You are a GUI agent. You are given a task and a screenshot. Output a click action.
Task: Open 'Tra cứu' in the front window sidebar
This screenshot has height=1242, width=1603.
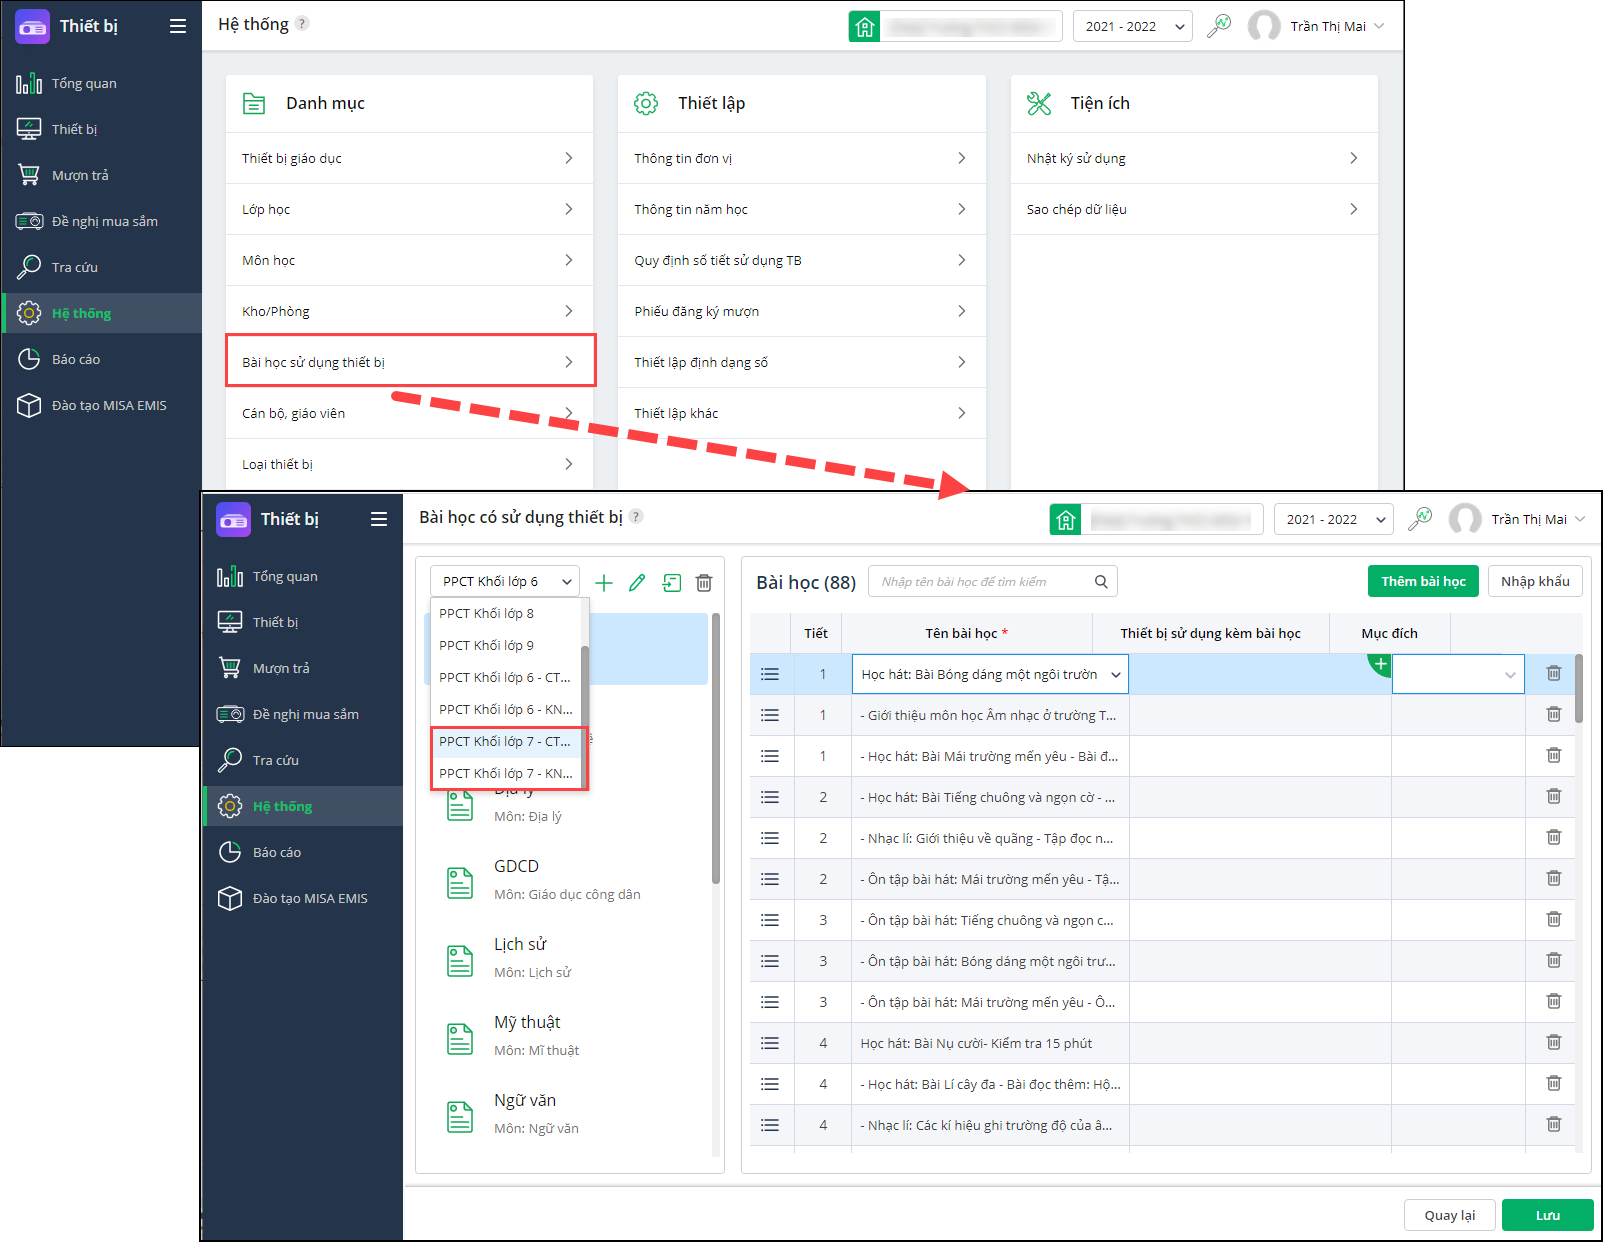click(303, 760)
